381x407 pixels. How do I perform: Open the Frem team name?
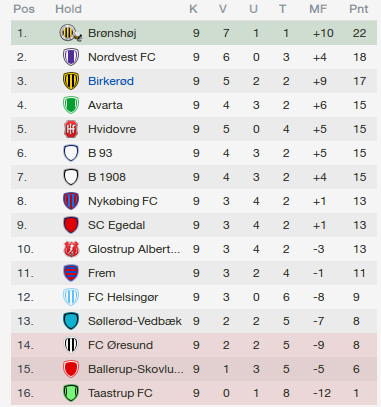point(102,273)
